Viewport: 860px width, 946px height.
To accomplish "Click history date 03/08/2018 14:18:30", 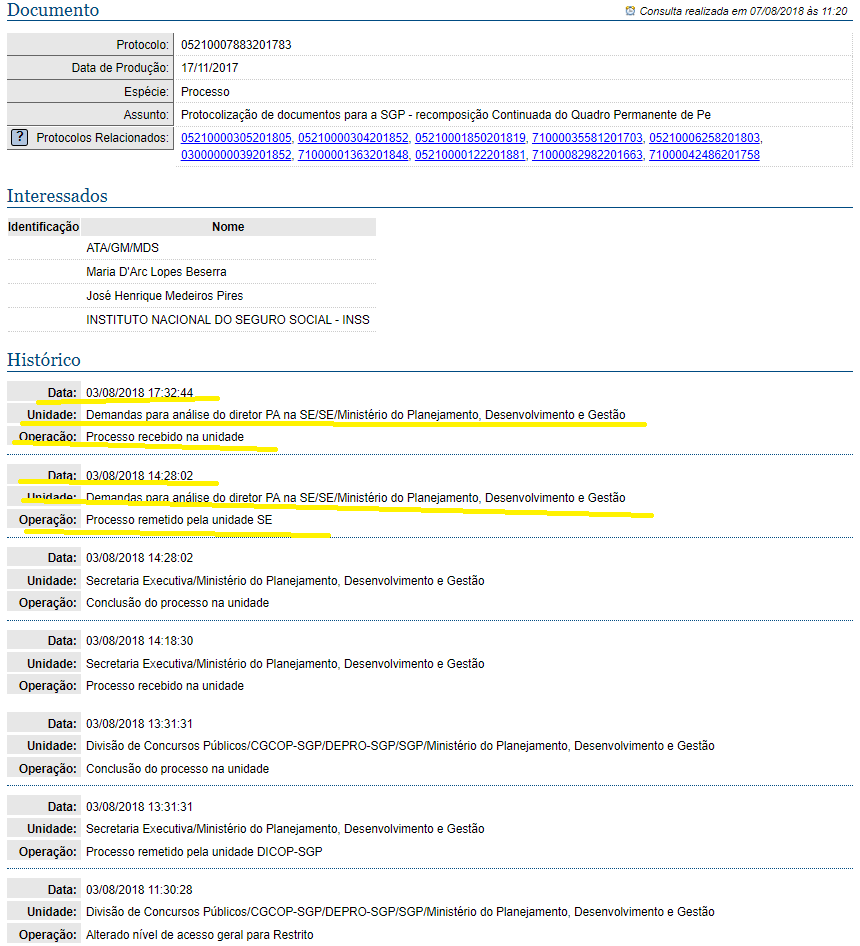I will click(x=139, y=641).
